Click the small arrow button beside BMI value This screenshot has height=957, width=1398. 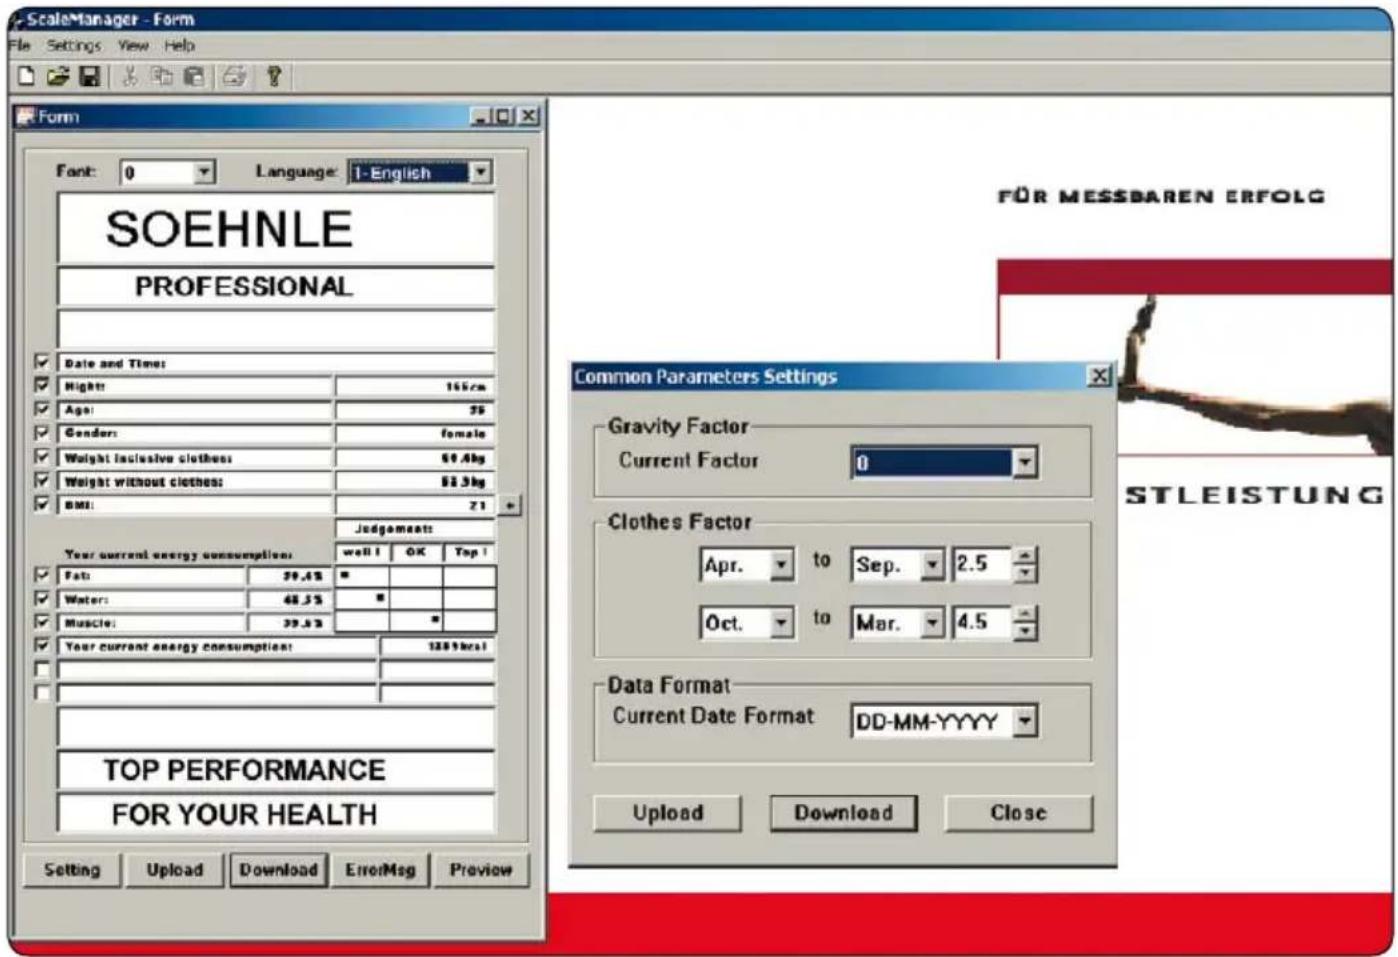pos(510,506)
